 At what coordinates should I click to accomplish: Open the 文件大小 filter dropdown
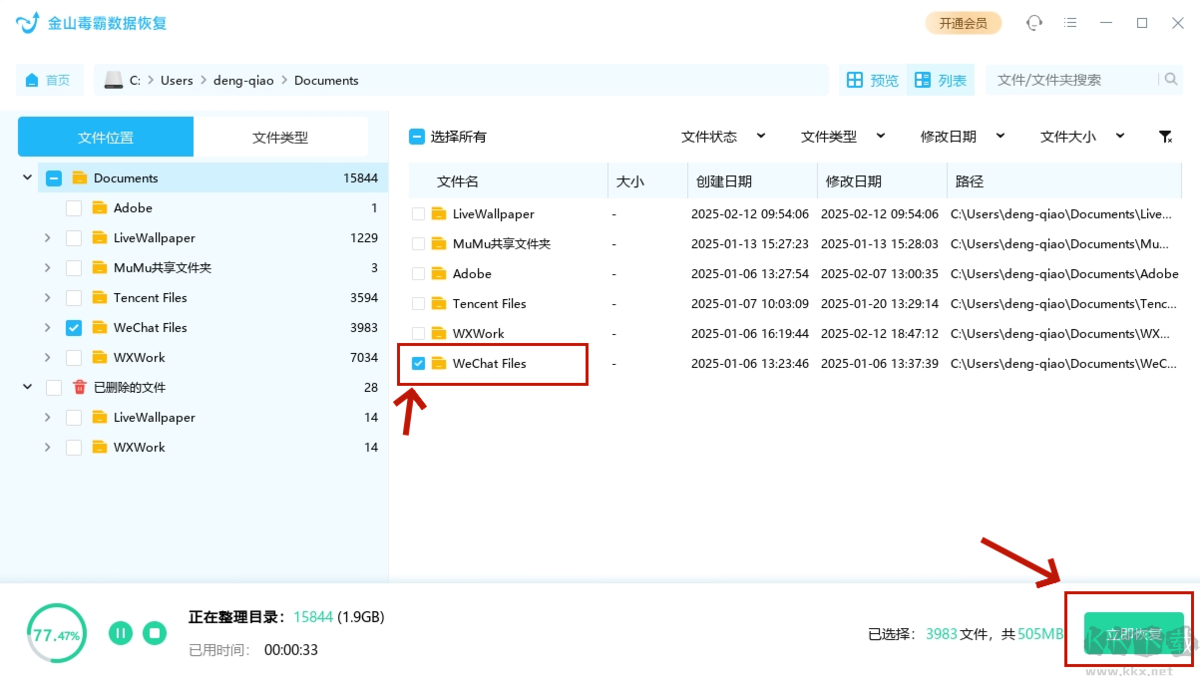tap(1083, 137)
